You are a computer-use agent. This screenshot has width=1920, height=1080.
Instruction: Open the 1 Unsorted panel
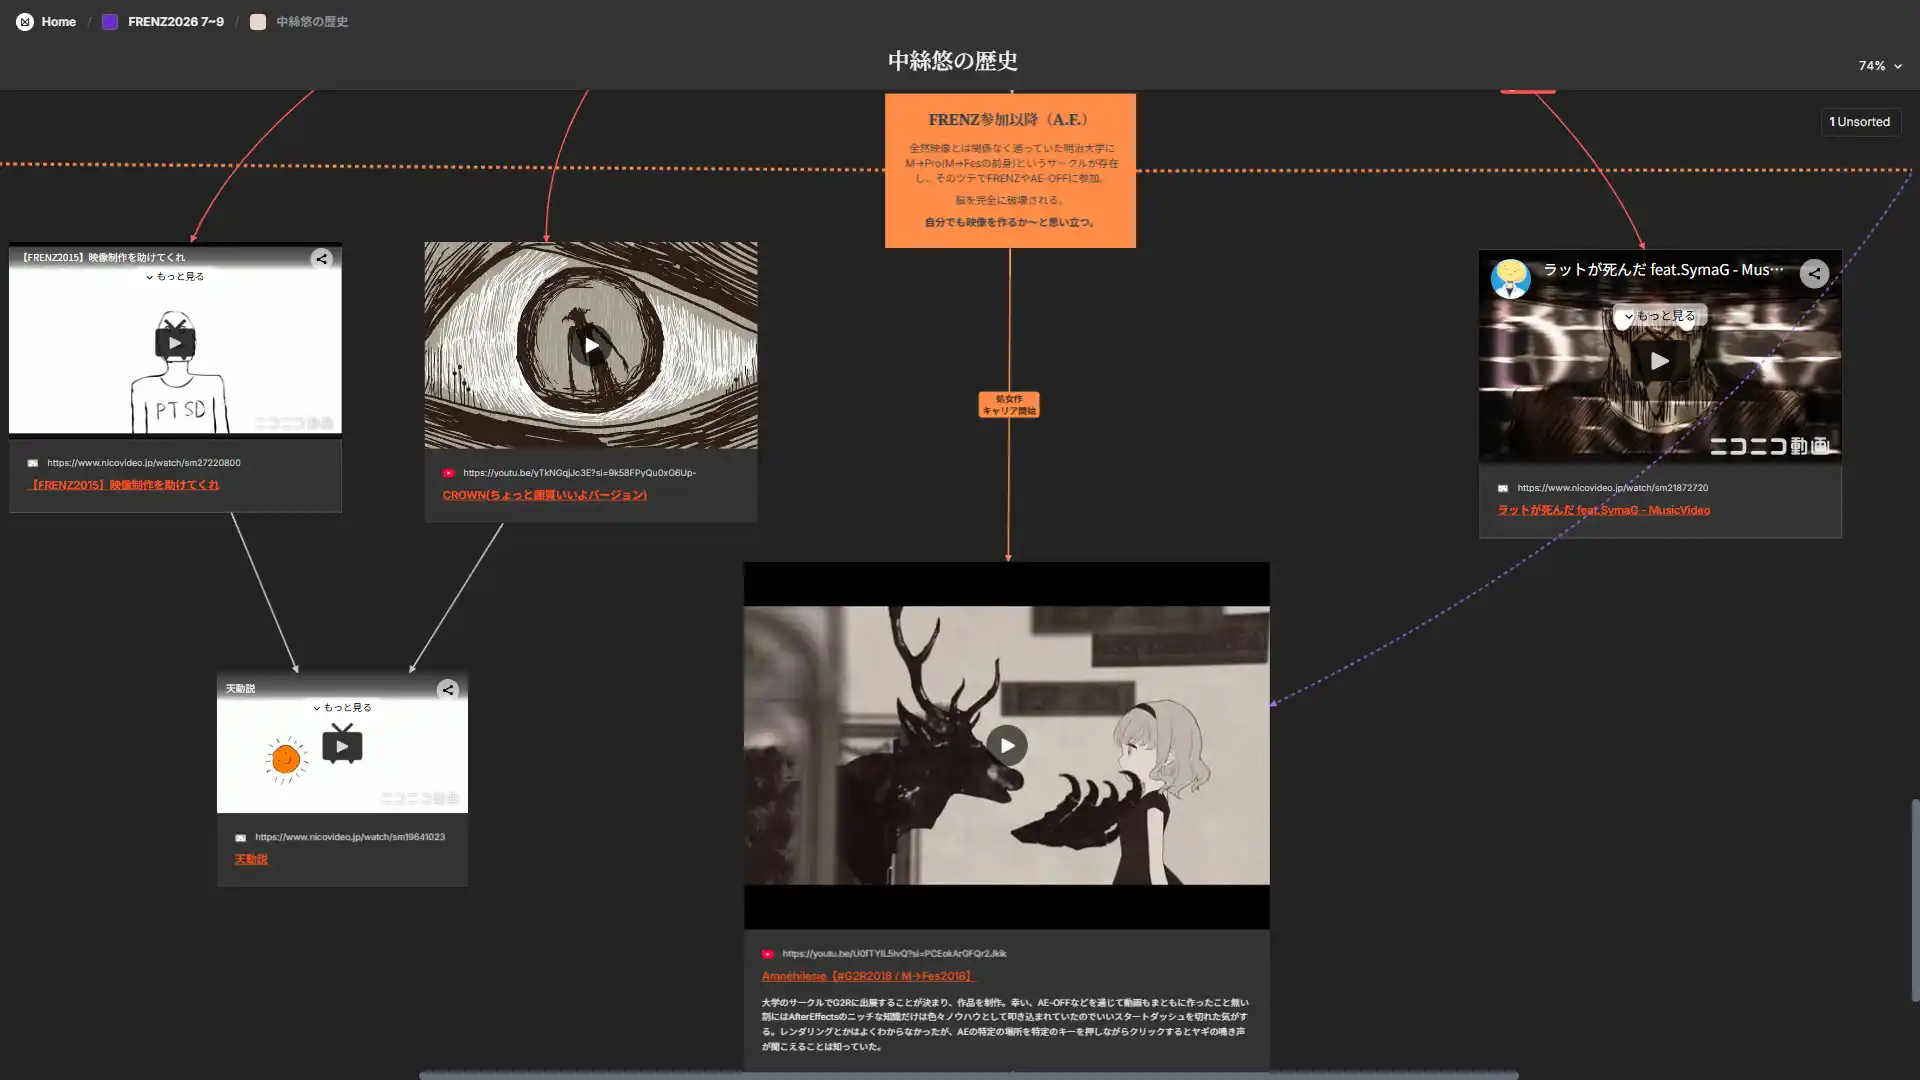click(1860, 122)
